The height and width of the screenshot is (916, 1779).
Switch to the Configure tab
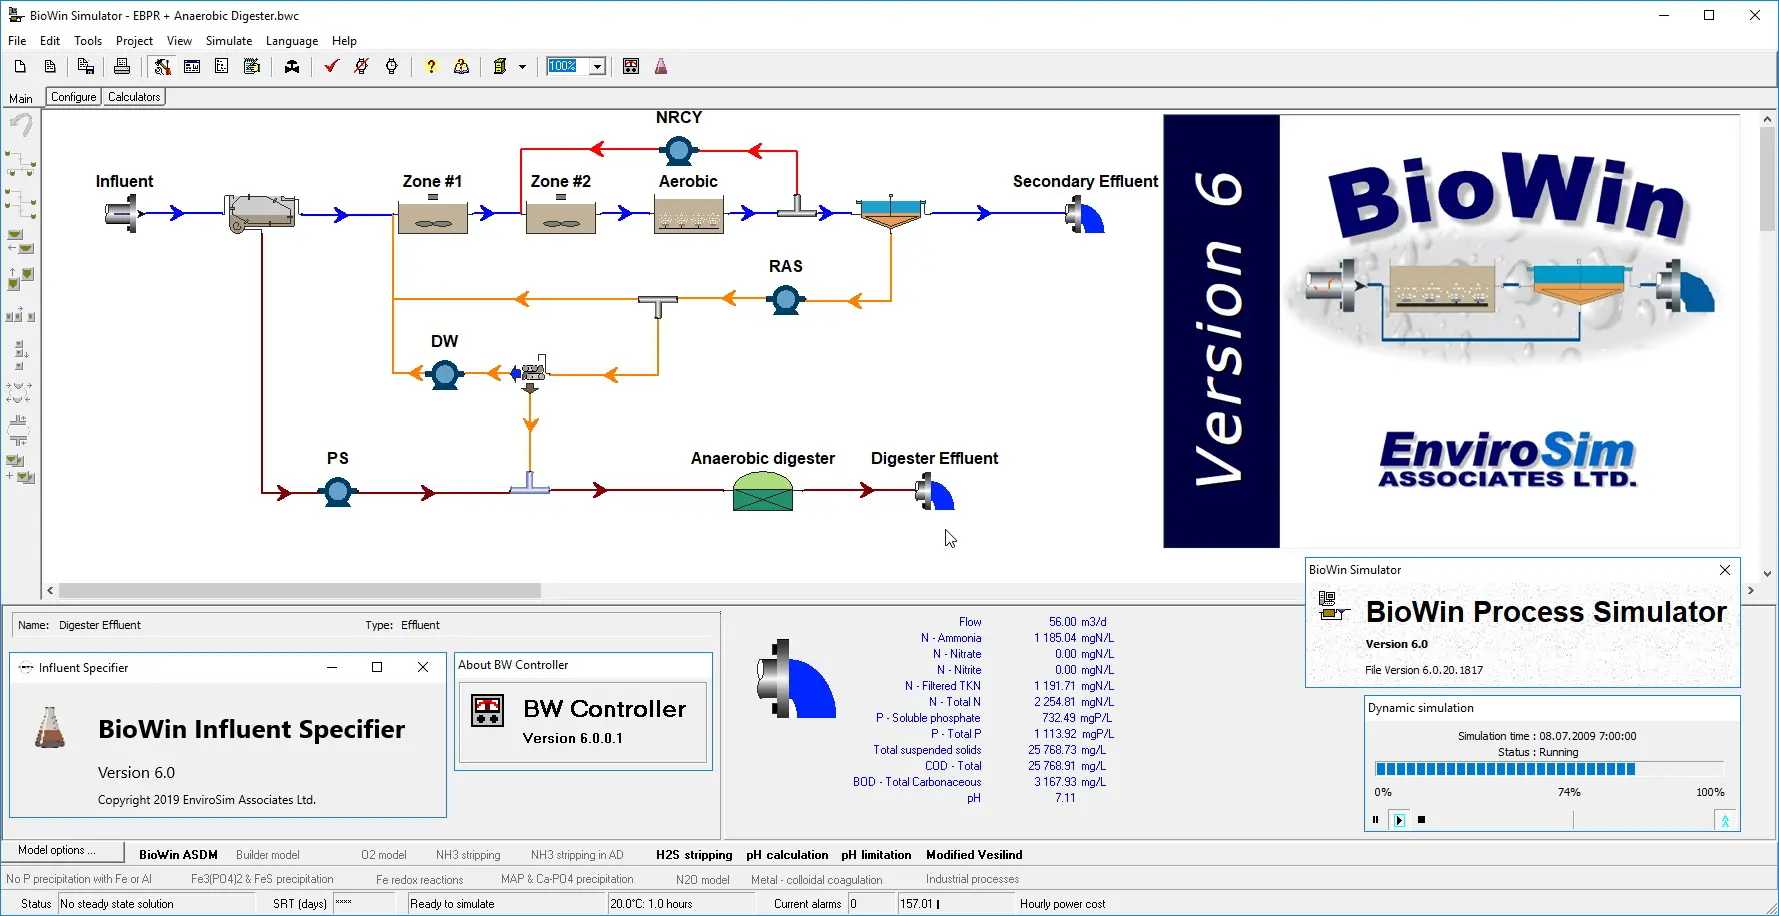click(x=74, y=97)
